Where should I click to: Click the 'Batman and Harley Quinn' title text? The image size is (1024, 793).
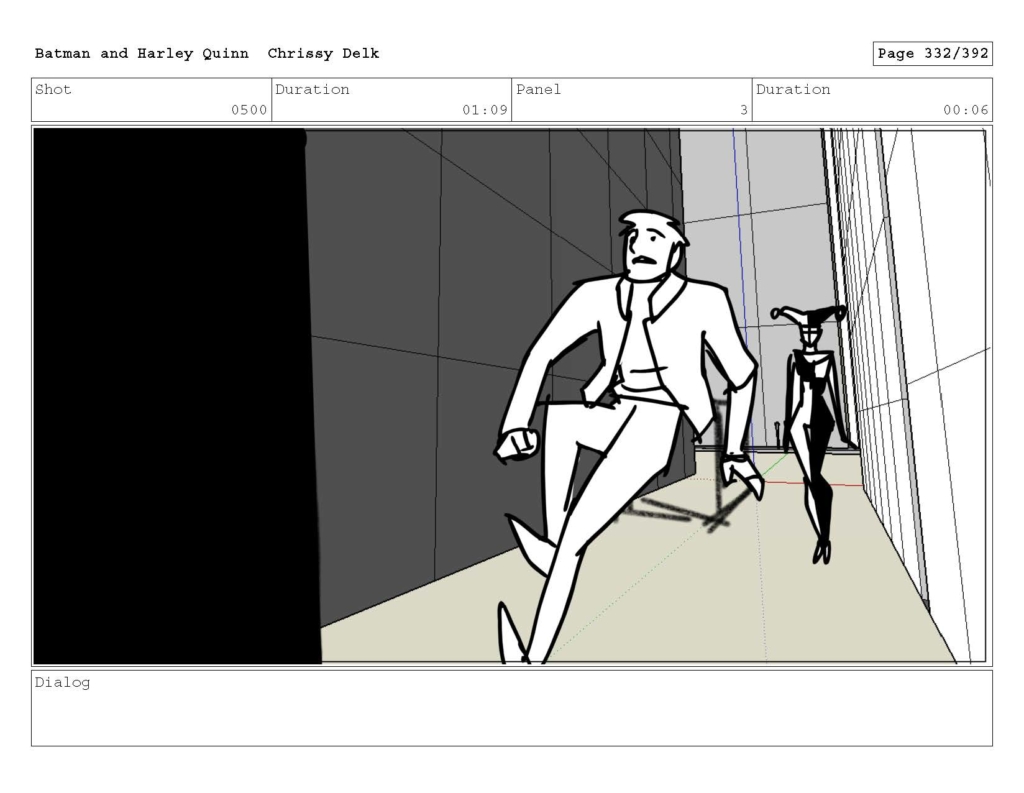tap(142, 54)
